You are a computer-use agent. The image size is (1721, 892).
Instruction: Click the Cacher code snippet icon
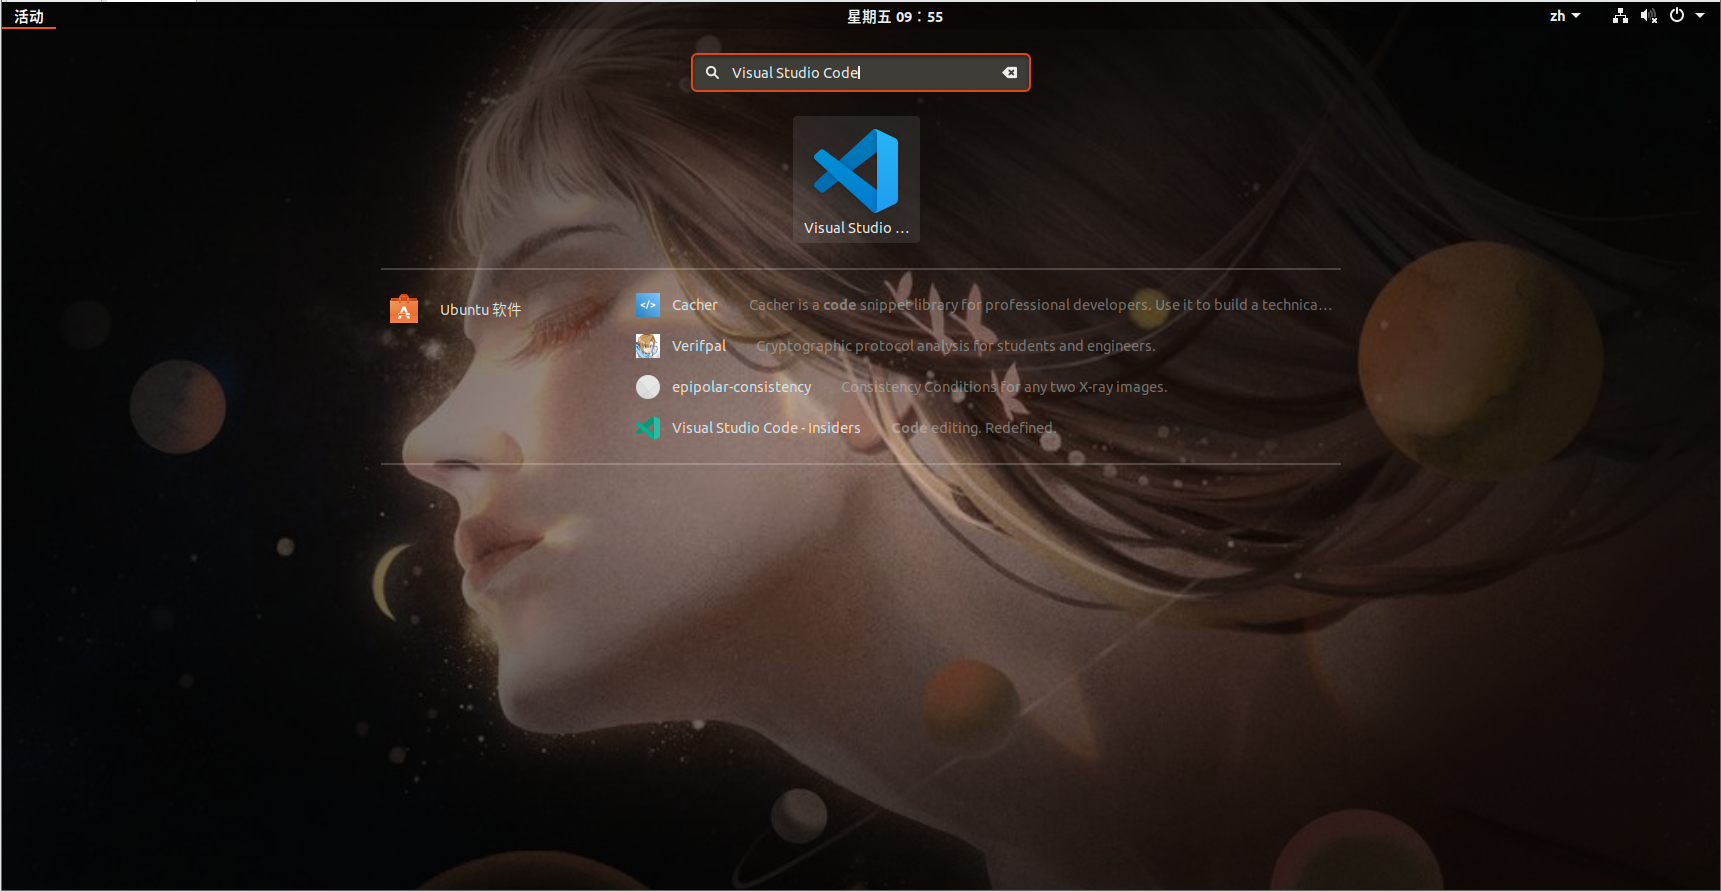point(648,305)
